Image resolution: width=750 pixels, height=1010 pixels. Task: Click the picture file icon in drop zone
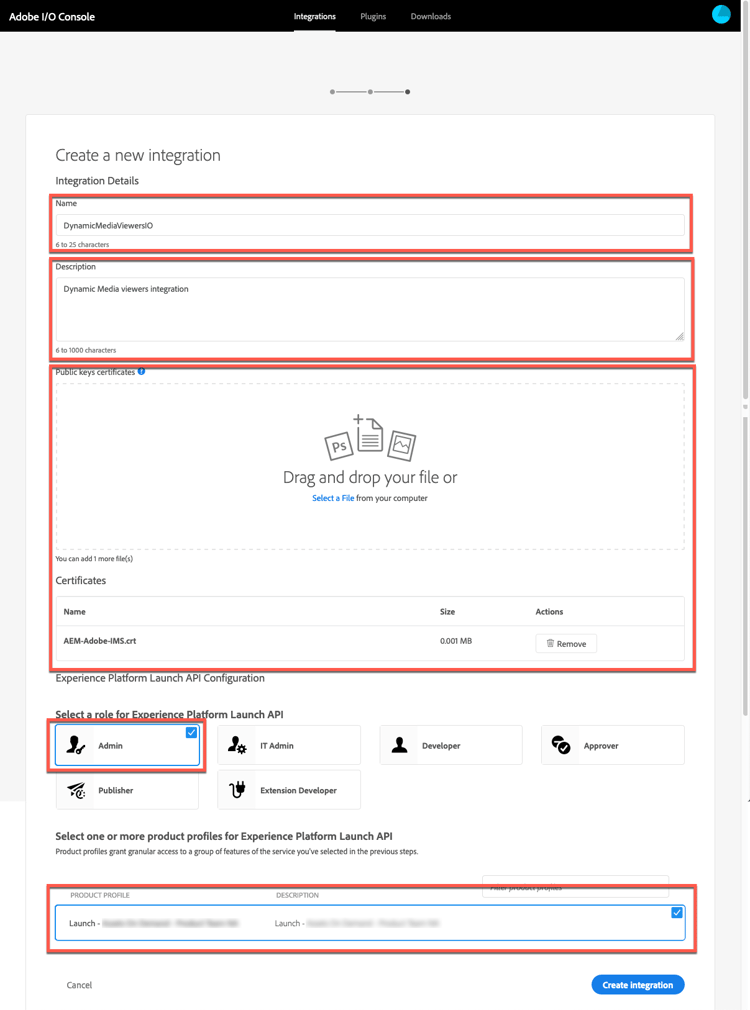tap(401, 445)
